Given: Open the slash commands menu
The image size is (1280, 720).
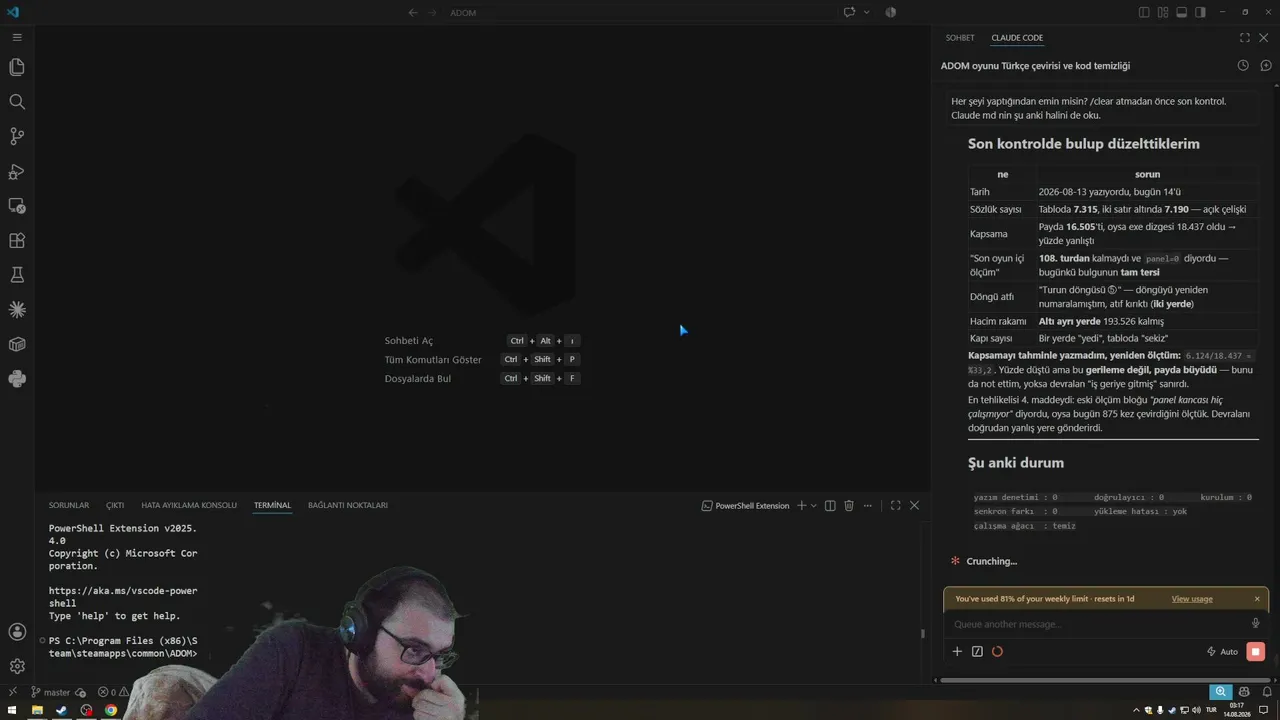Looking at the screenshot, I should pyautogui.click(x=977, y=652).
